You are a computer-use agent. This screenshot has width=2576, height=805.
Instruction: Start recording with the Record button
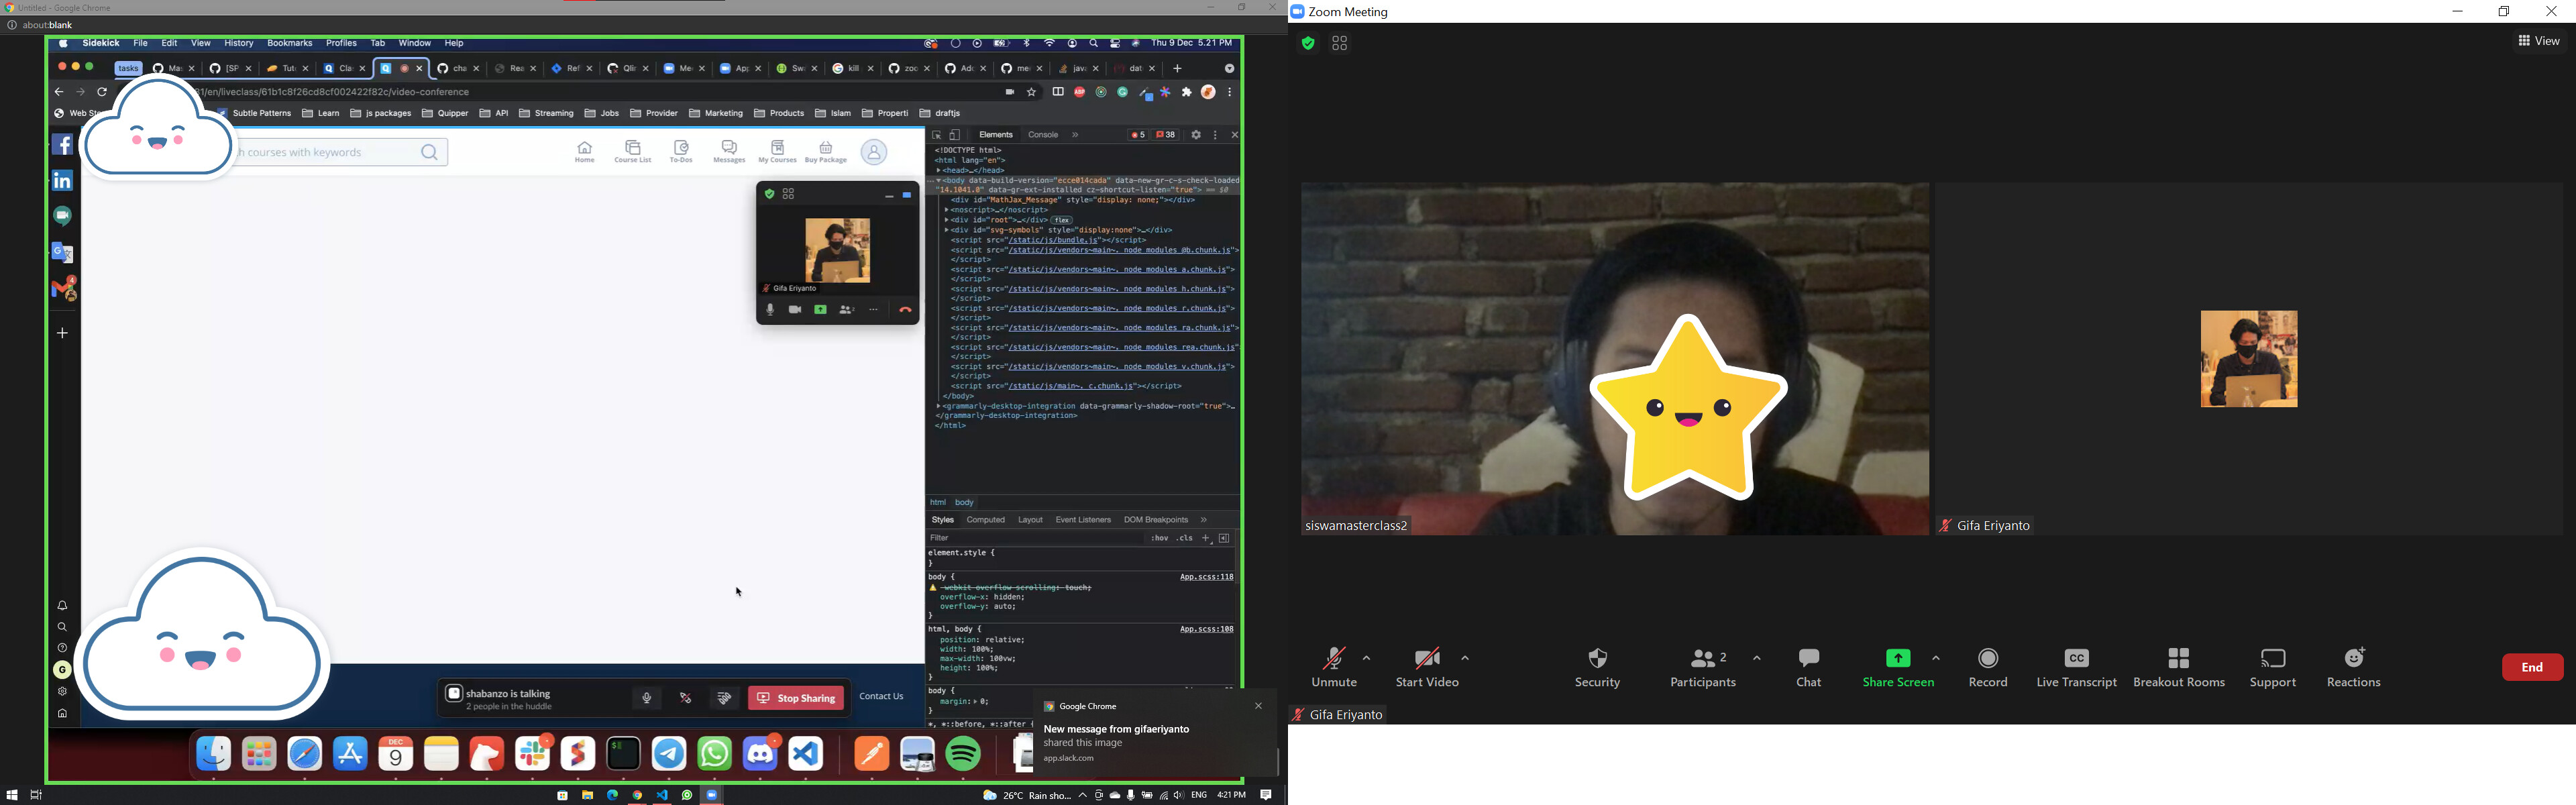coord(1988,667)
